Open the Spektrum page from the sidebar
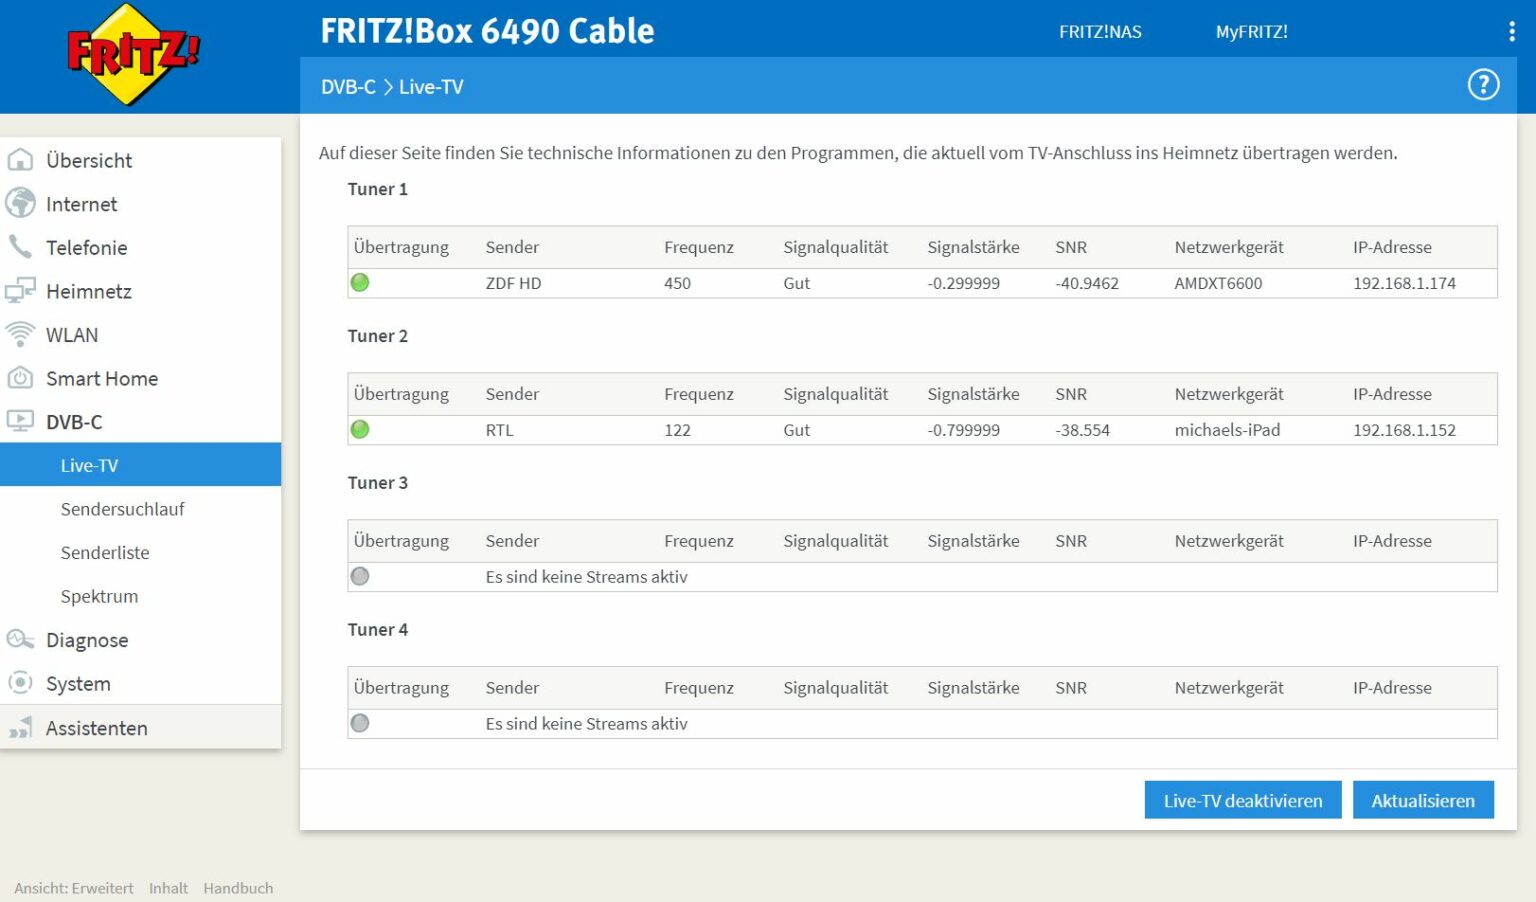Screen dimensions: 1536x902 point(99,596)
